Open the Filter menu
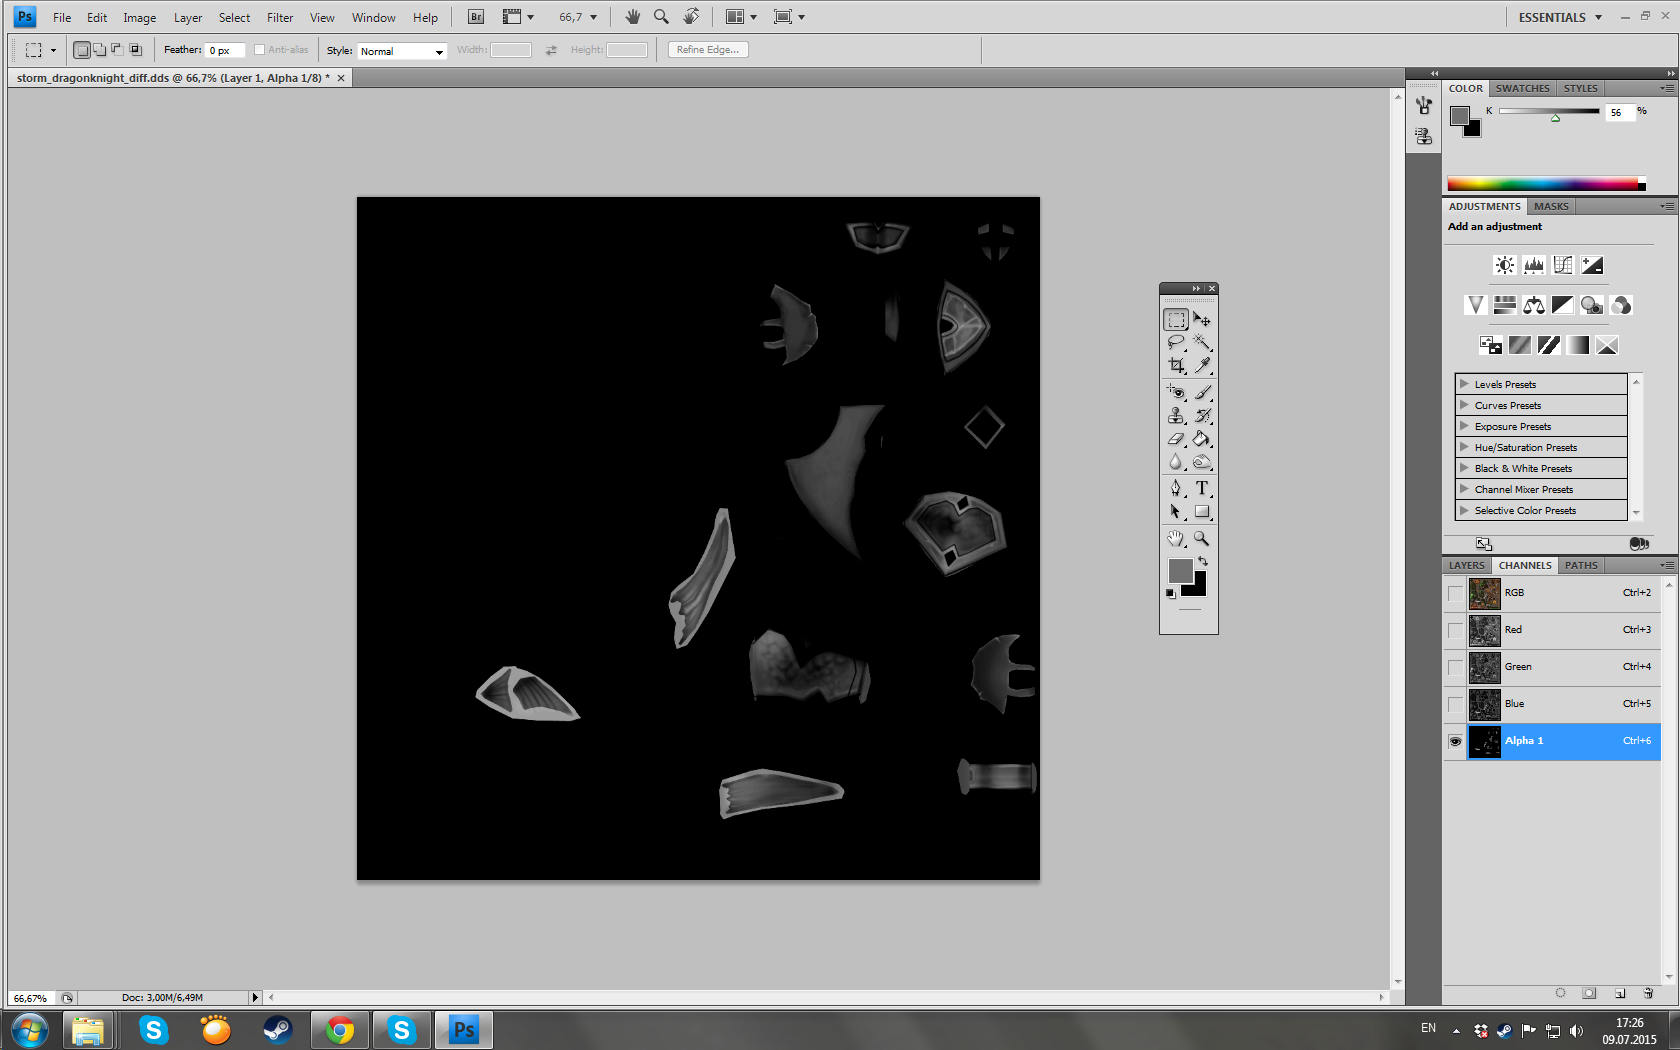 [x=280, y=18]
